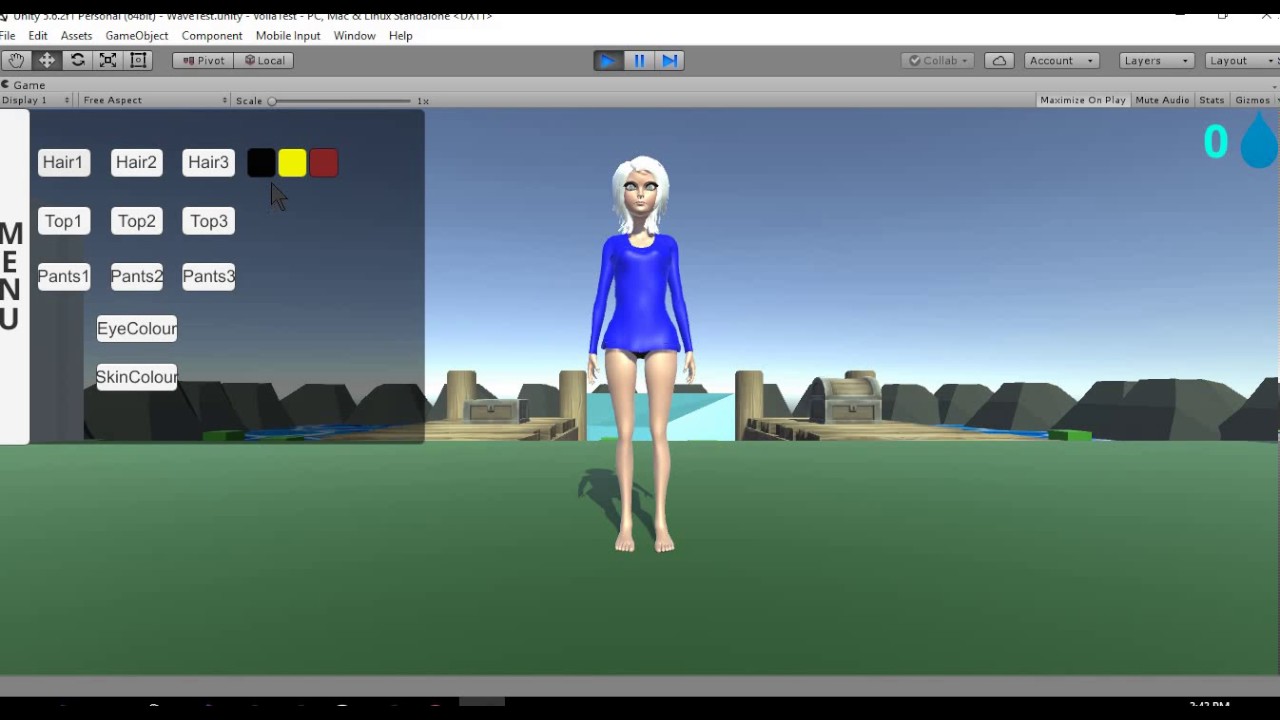Select the Pants2 button

136,276
